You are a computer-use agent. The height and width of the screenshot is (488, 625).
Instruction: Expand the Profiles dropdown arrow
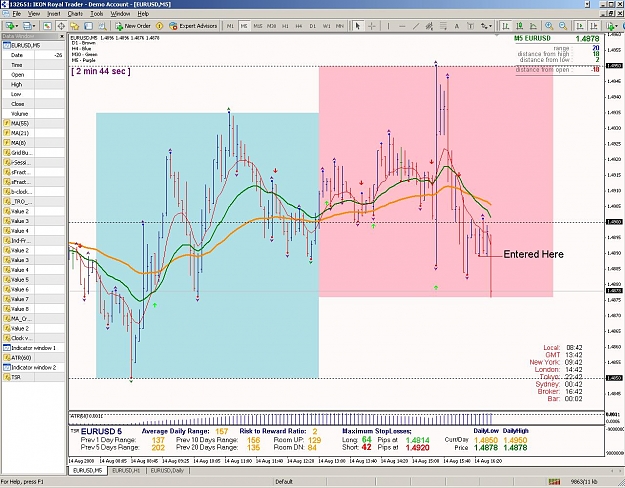(34, 26)
